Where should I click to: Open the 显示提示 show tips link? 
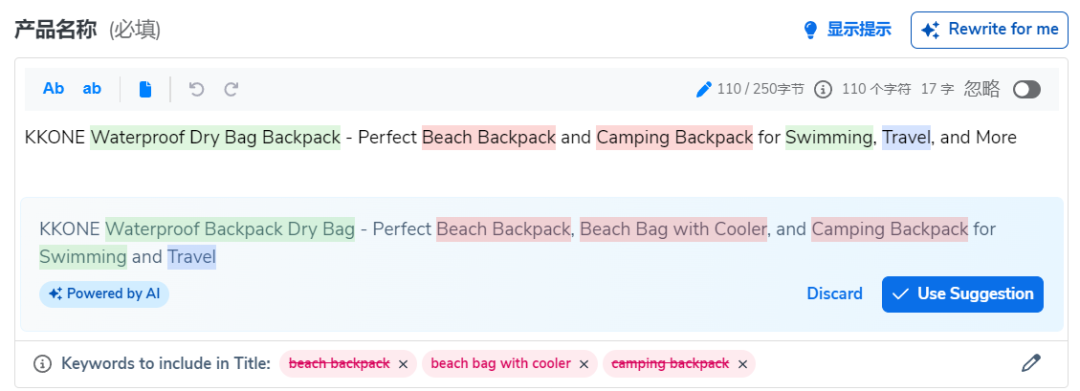[x=847, y=30]
